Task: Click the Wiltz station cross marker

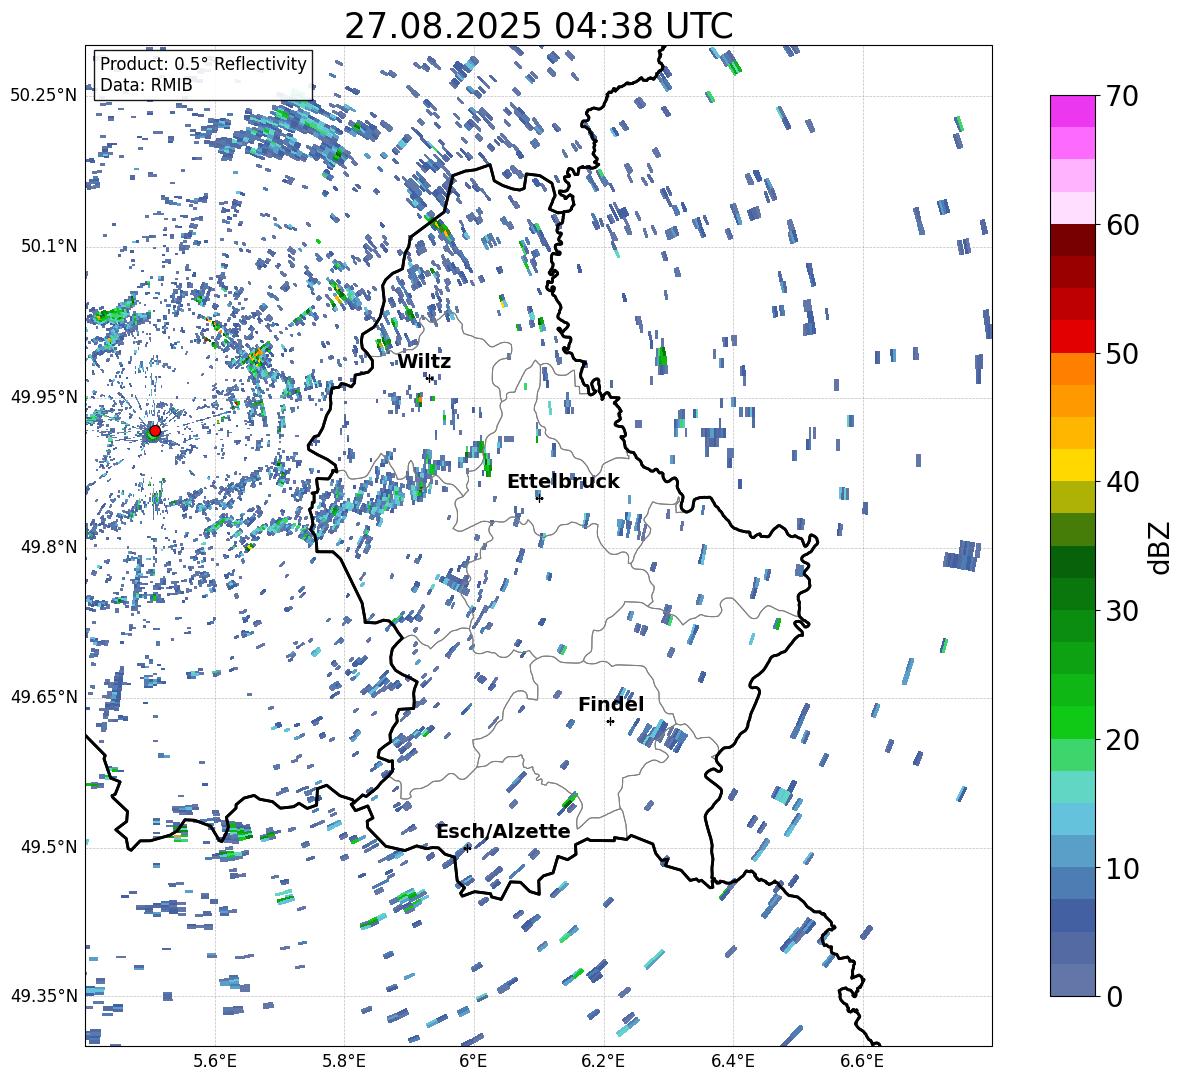Action: point(430,377)
